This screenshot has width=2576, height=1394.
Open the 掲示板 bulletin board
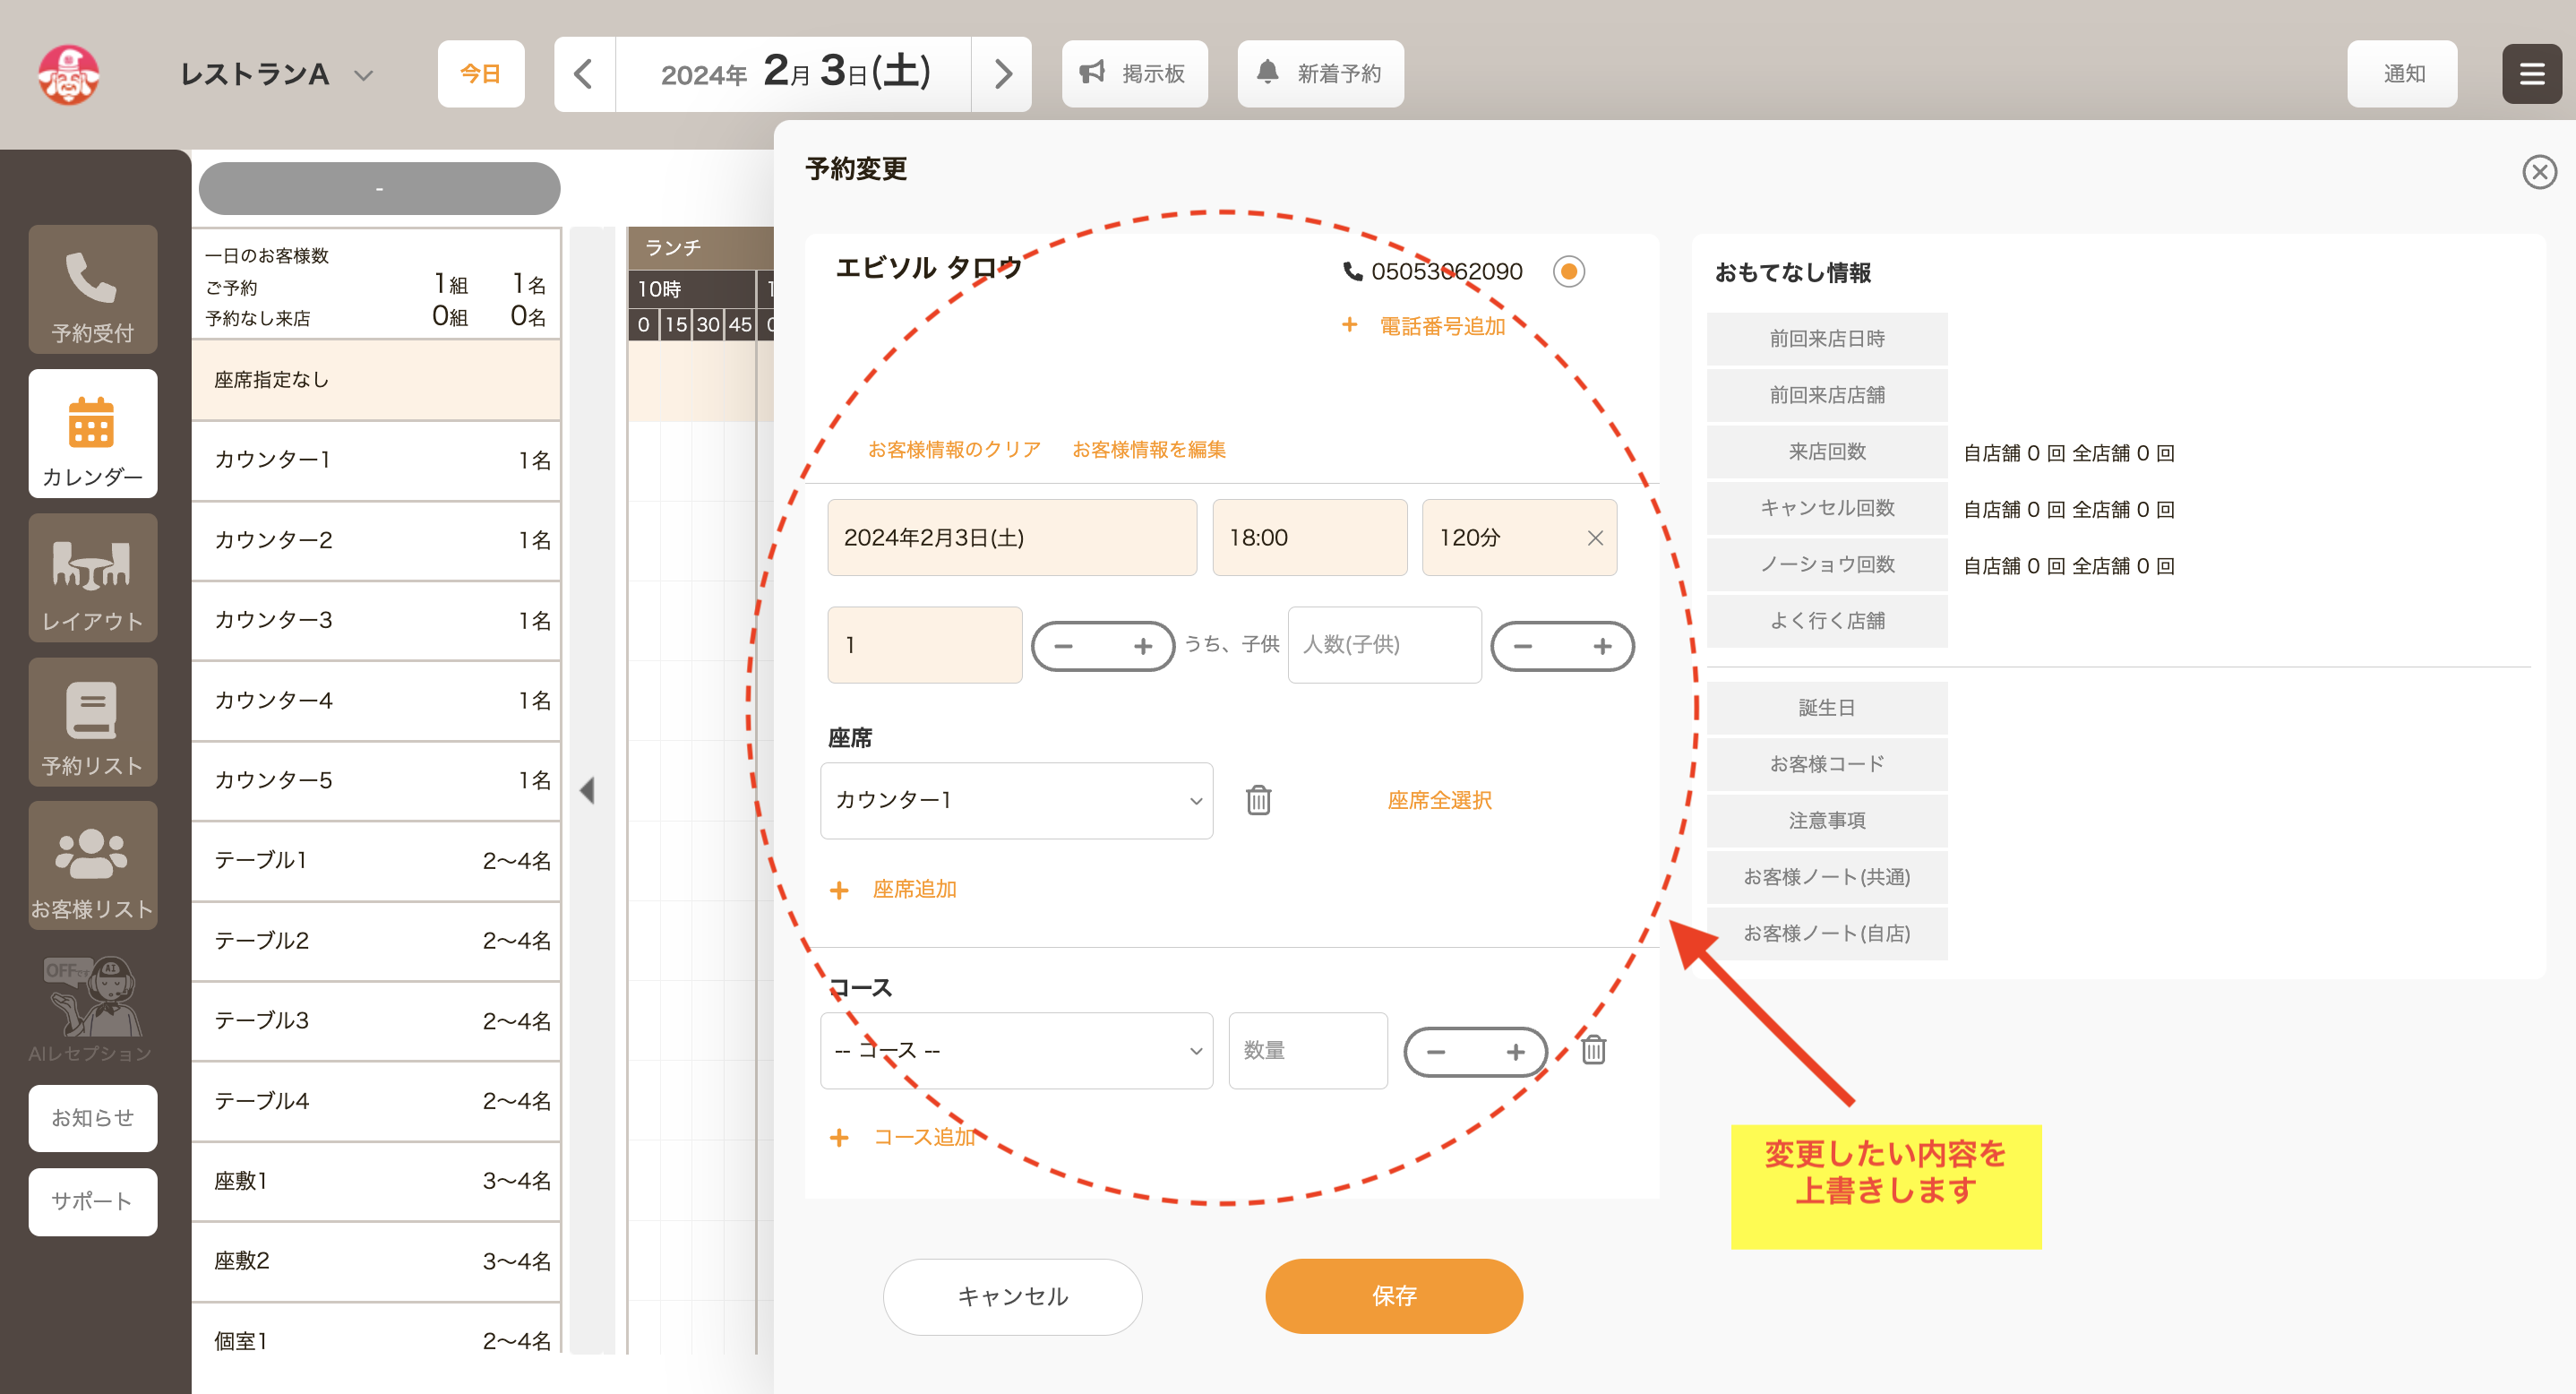(x=1134, y=74)
